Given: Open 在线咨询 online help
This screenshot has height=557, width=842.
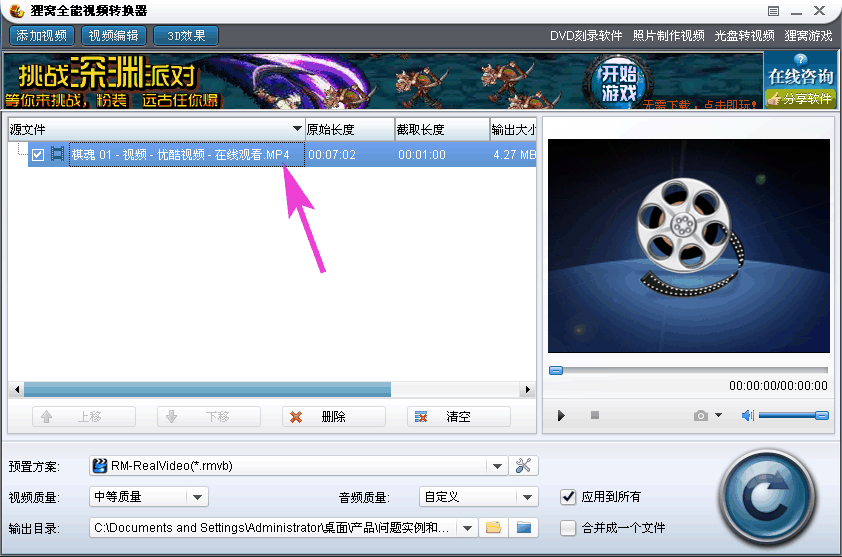Looking at the screenshot, I should pyautogui.click(x=800, y=76).
